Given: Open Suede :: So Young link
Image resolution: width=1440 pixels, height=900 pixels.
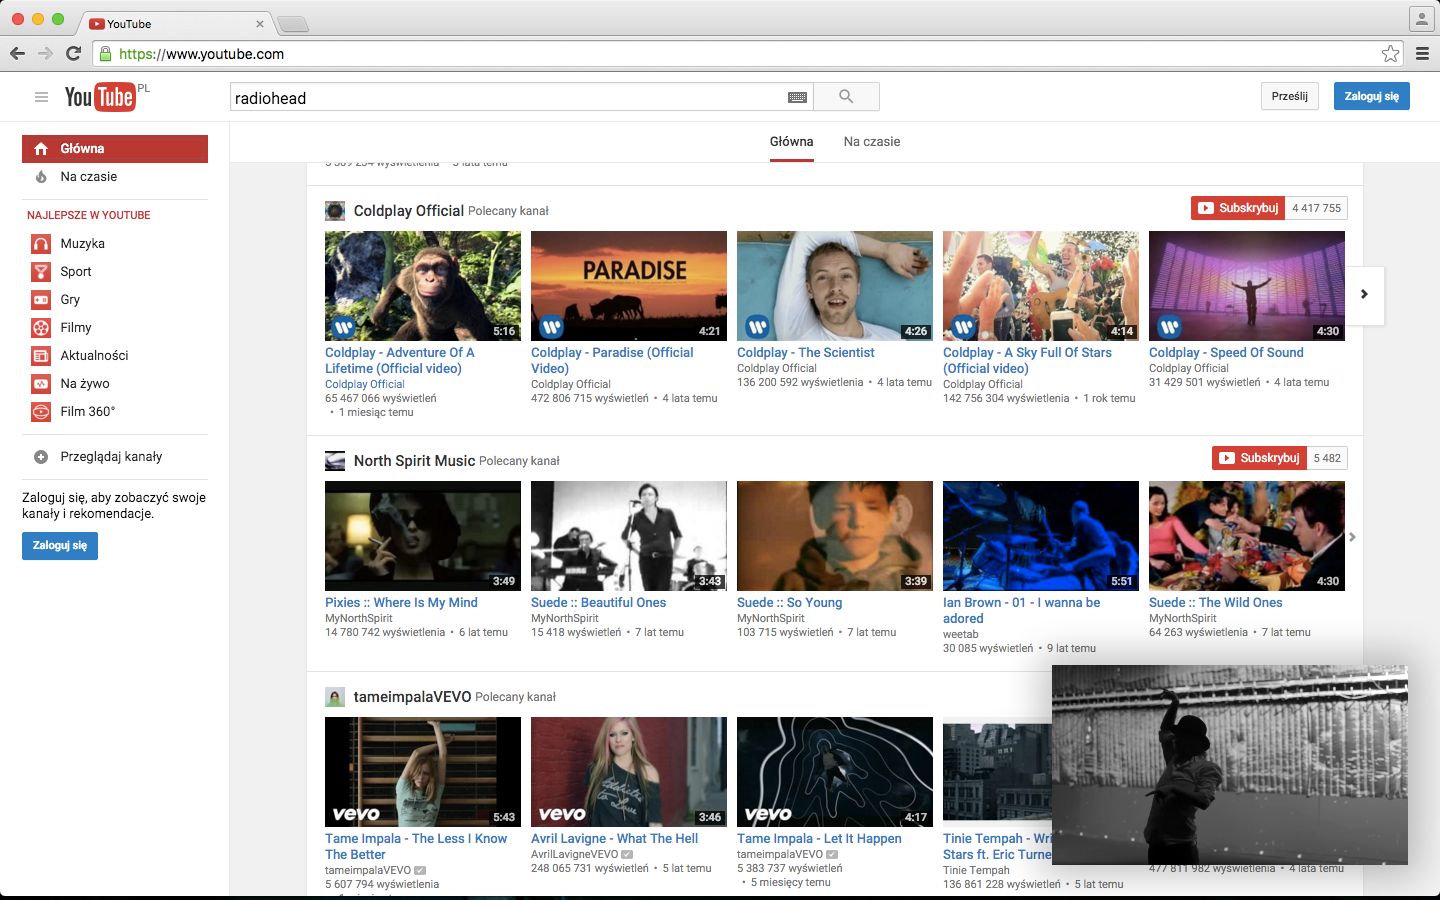Looking at the screenshot, I should click(x=789, y=602).
